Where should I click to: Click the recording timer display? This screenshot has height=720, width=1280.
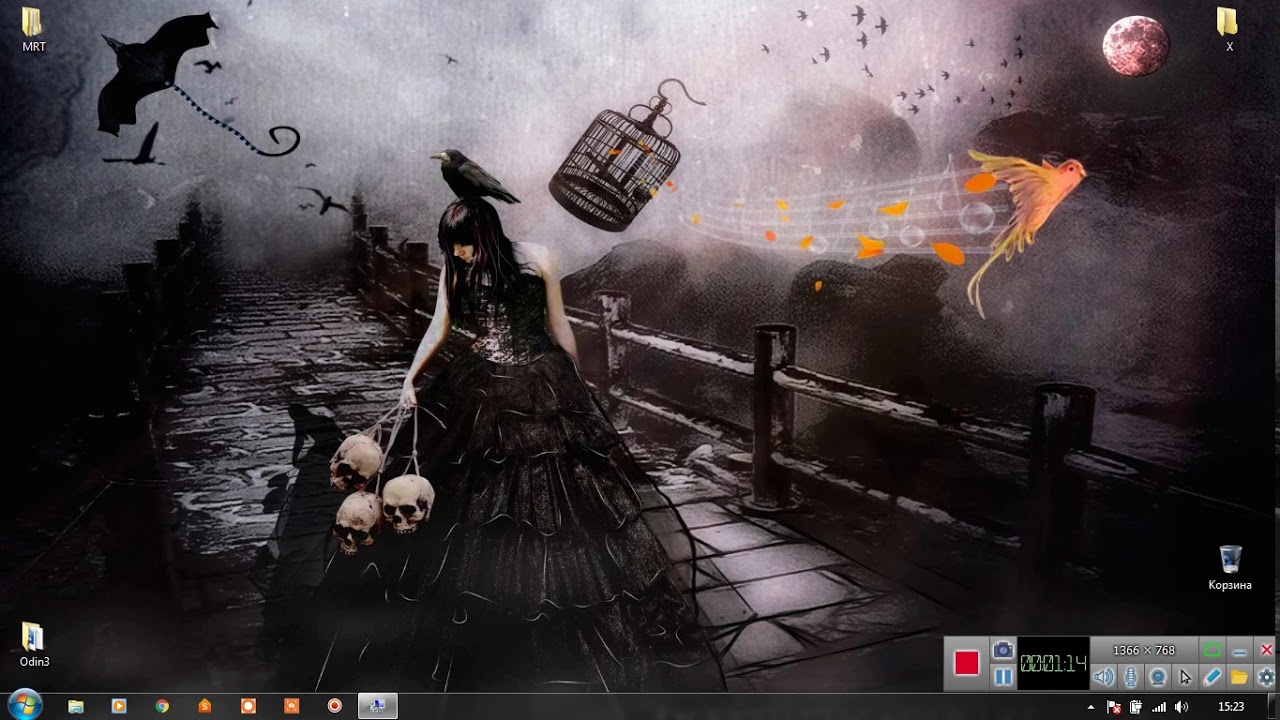pos(1053,663)
